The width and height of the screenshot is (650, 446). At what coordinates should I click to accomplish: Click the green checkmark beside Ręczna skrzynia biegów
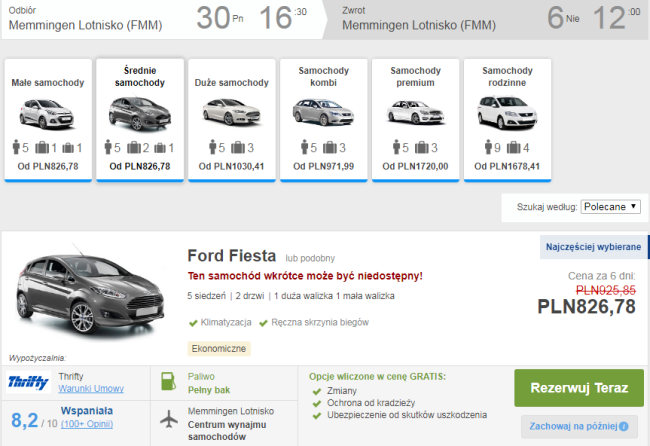[x=263, y=323]
